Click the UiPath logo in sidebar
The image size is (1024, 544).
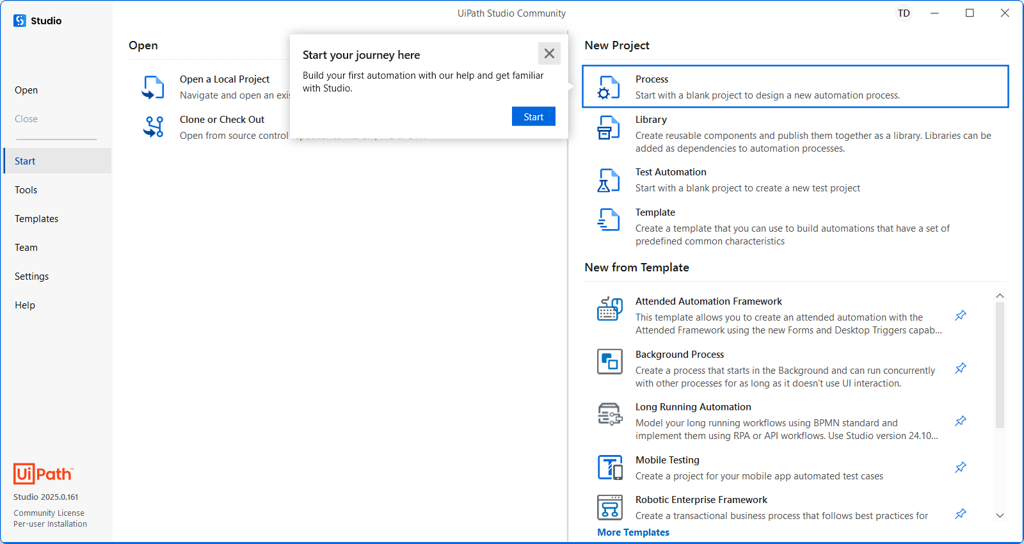pyautogui.click(x=43, y=475)
